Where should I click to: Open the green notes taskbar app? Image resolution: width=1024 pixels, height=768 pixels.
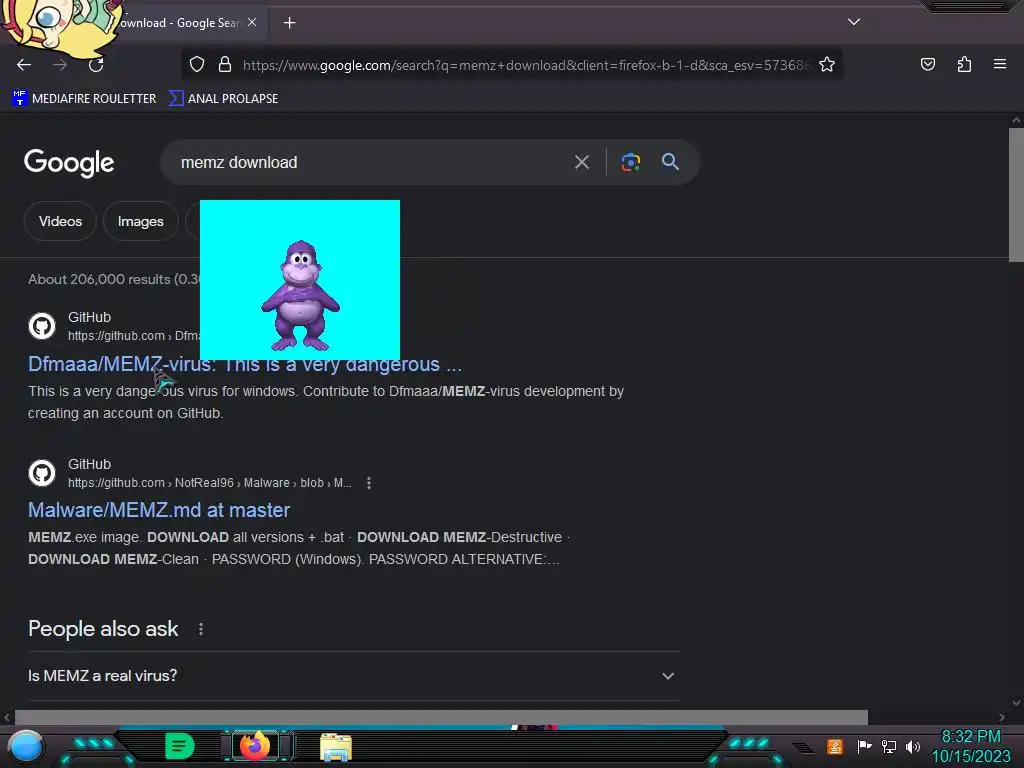(x=180, y=746)
